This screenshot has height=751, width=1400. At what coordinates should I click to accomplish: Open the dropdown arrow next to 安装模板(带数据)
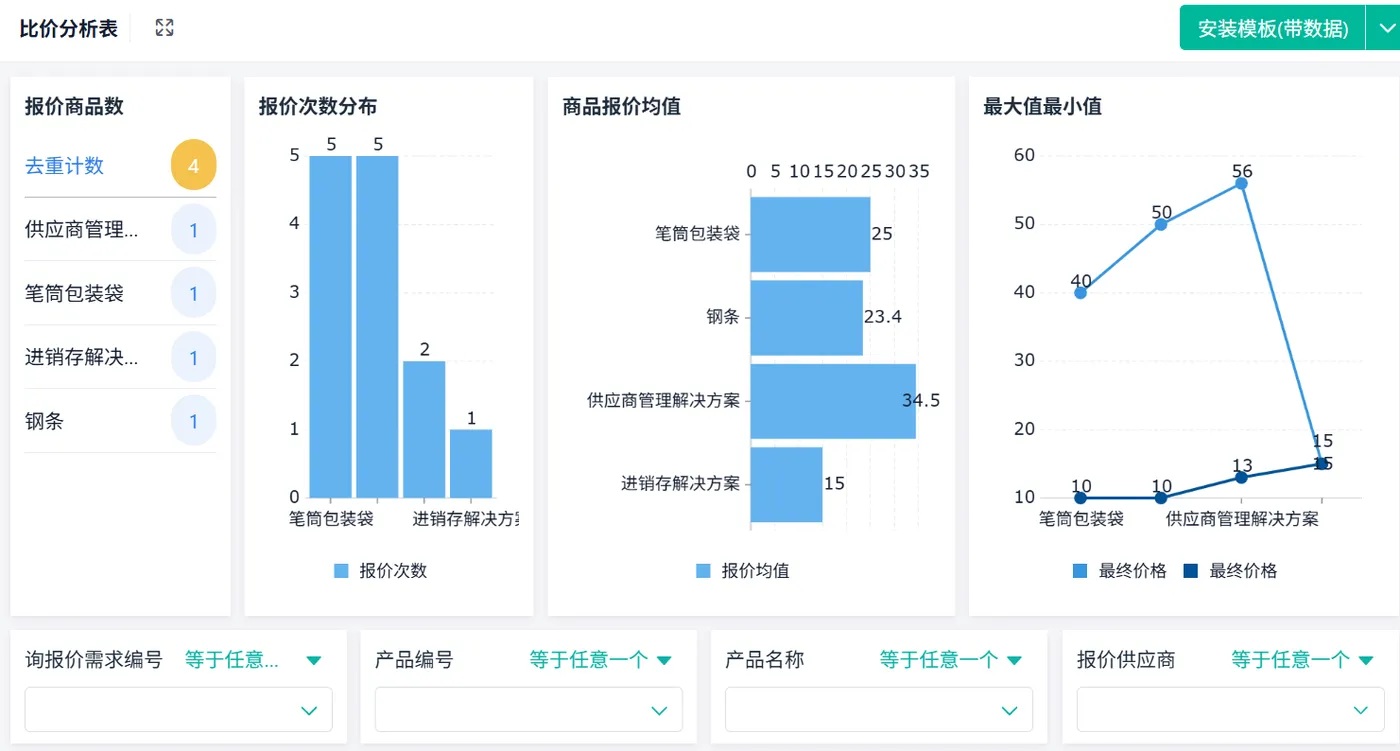(1386, 28)
